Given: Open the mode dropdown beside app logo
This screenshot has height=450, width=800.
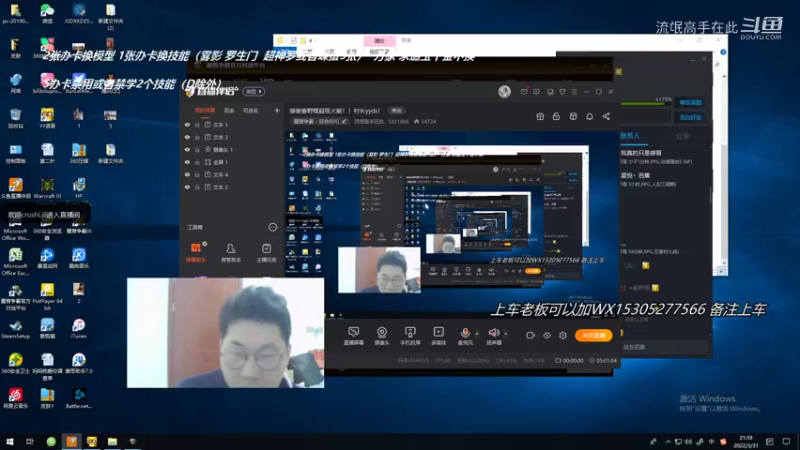Looking at the screenshot, I should [x=254, y=91].
